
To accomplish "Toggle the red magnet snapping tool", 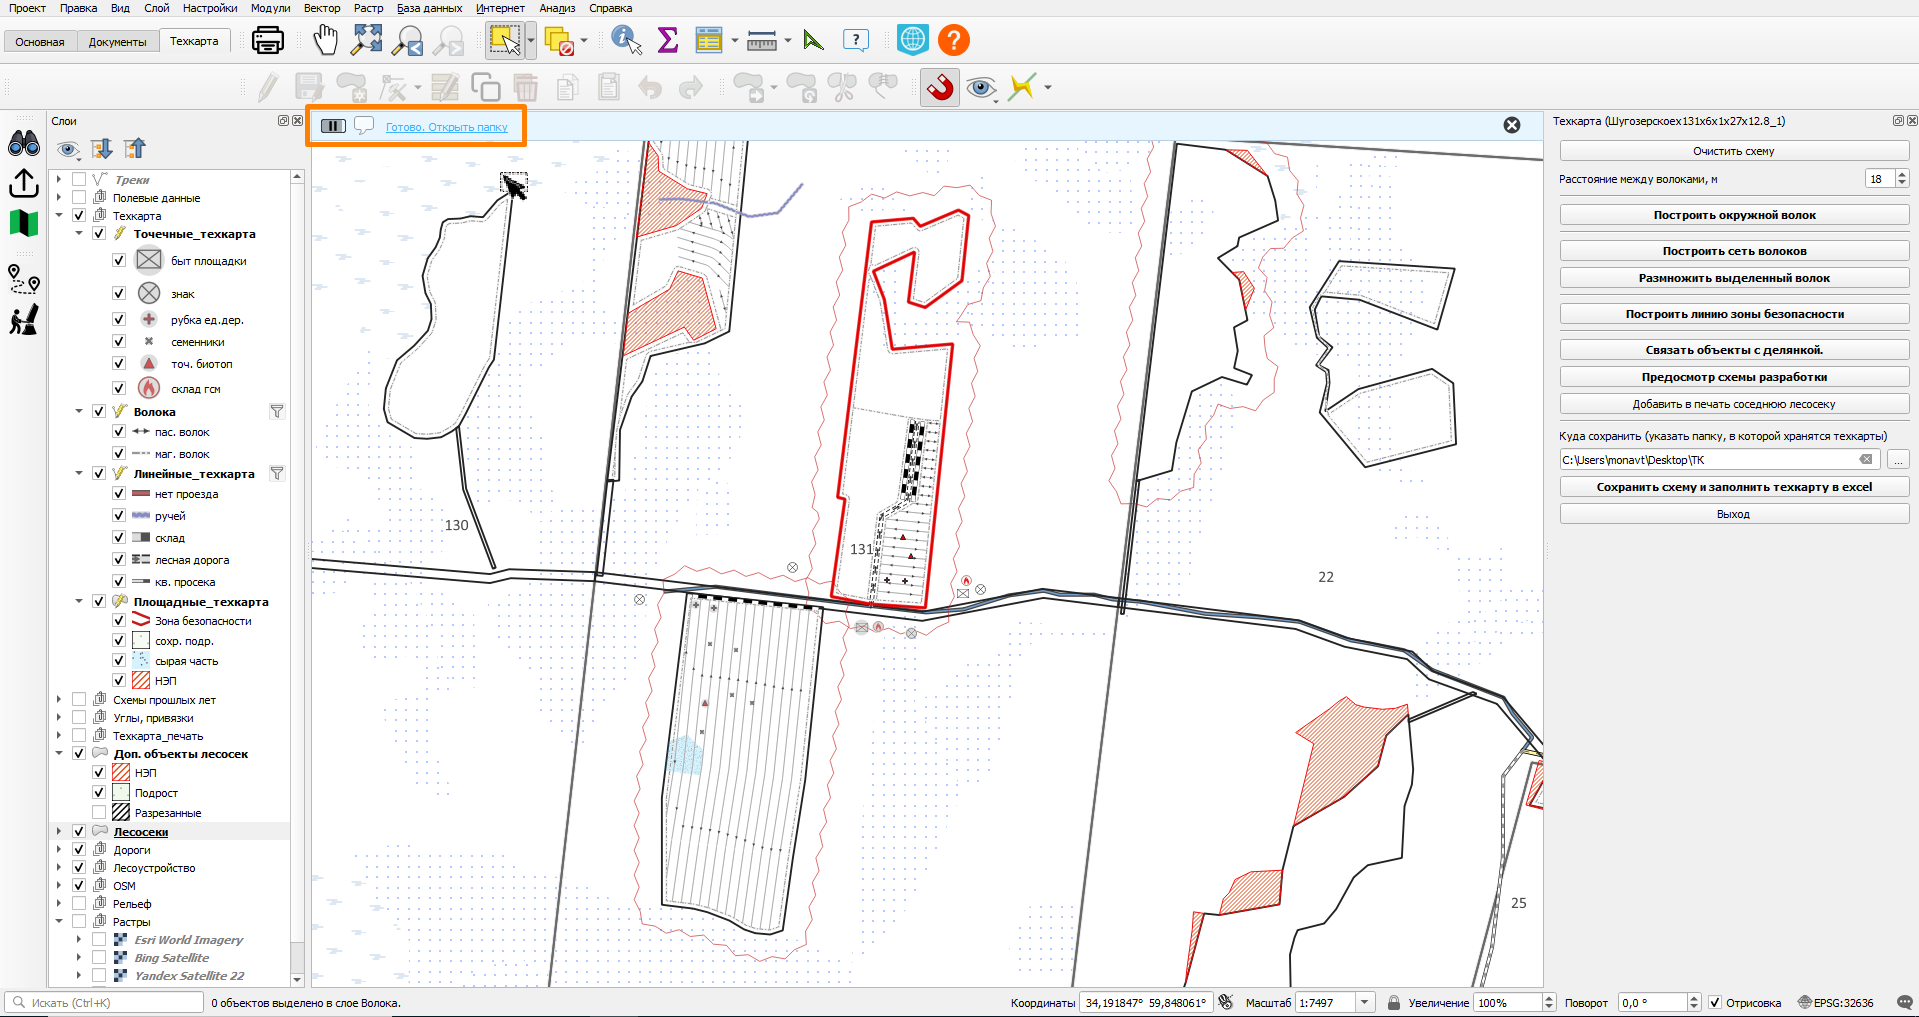I will pyautogui.click(x=940, y=87).
